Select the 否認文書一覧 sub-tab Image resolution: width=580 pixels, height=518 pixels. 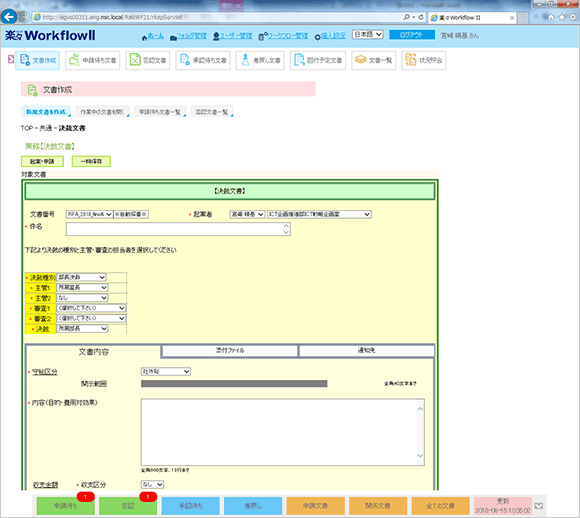[212, 112]
